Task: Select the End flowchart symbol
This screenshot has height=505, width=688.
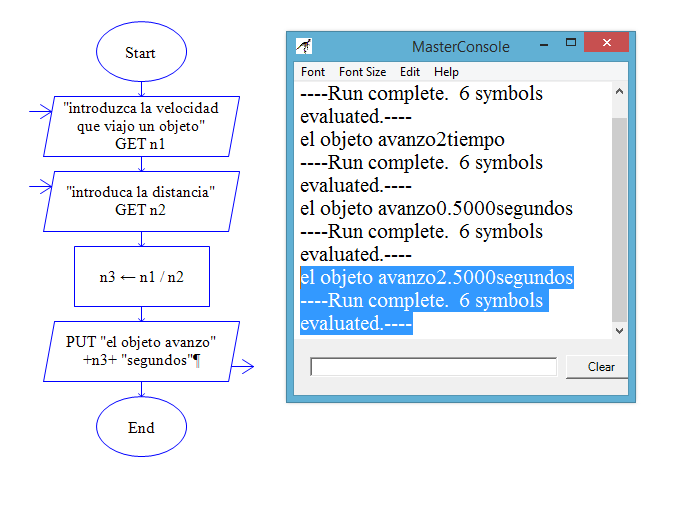Action: click(141, 426)
